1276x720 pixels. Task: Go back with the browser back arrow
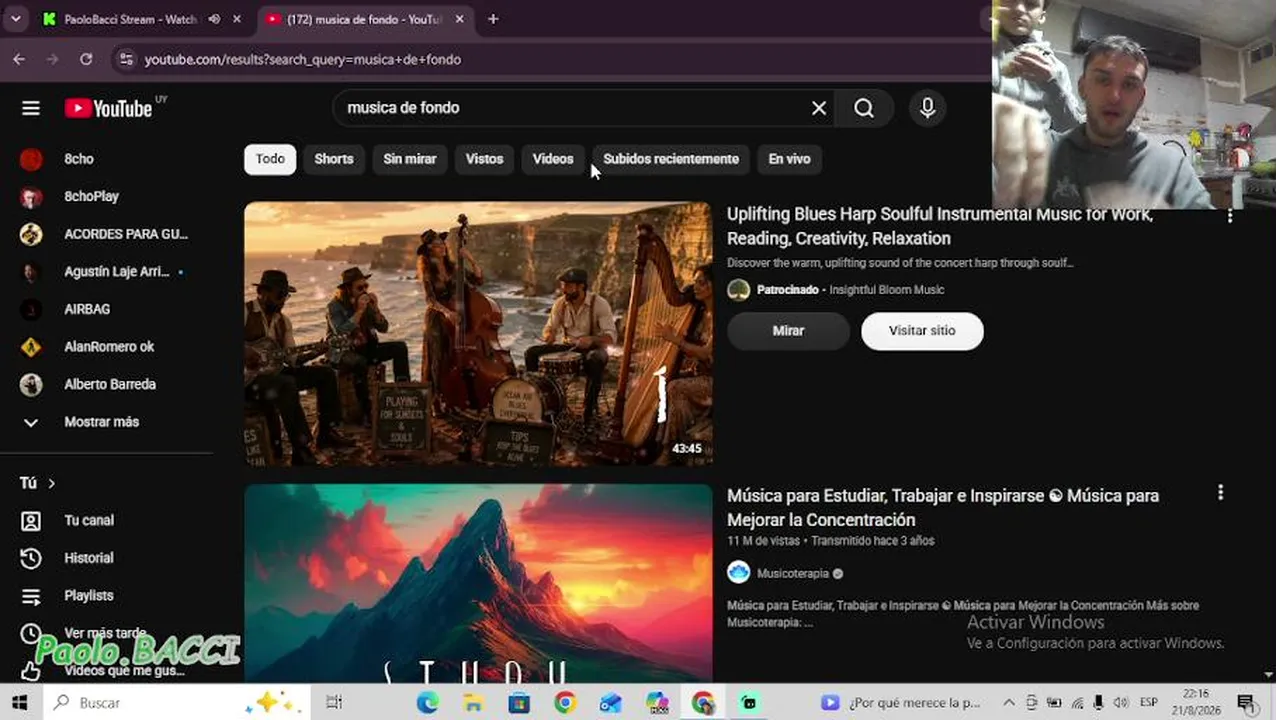(19, 60)
